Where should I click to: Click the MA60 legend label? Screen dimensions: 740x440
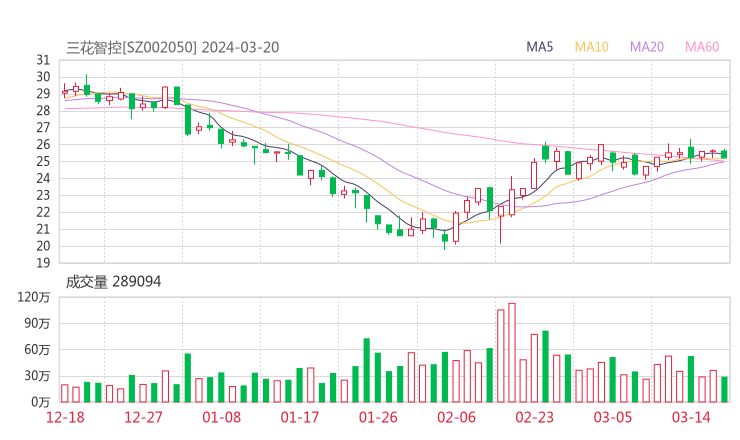click(702, 47)
